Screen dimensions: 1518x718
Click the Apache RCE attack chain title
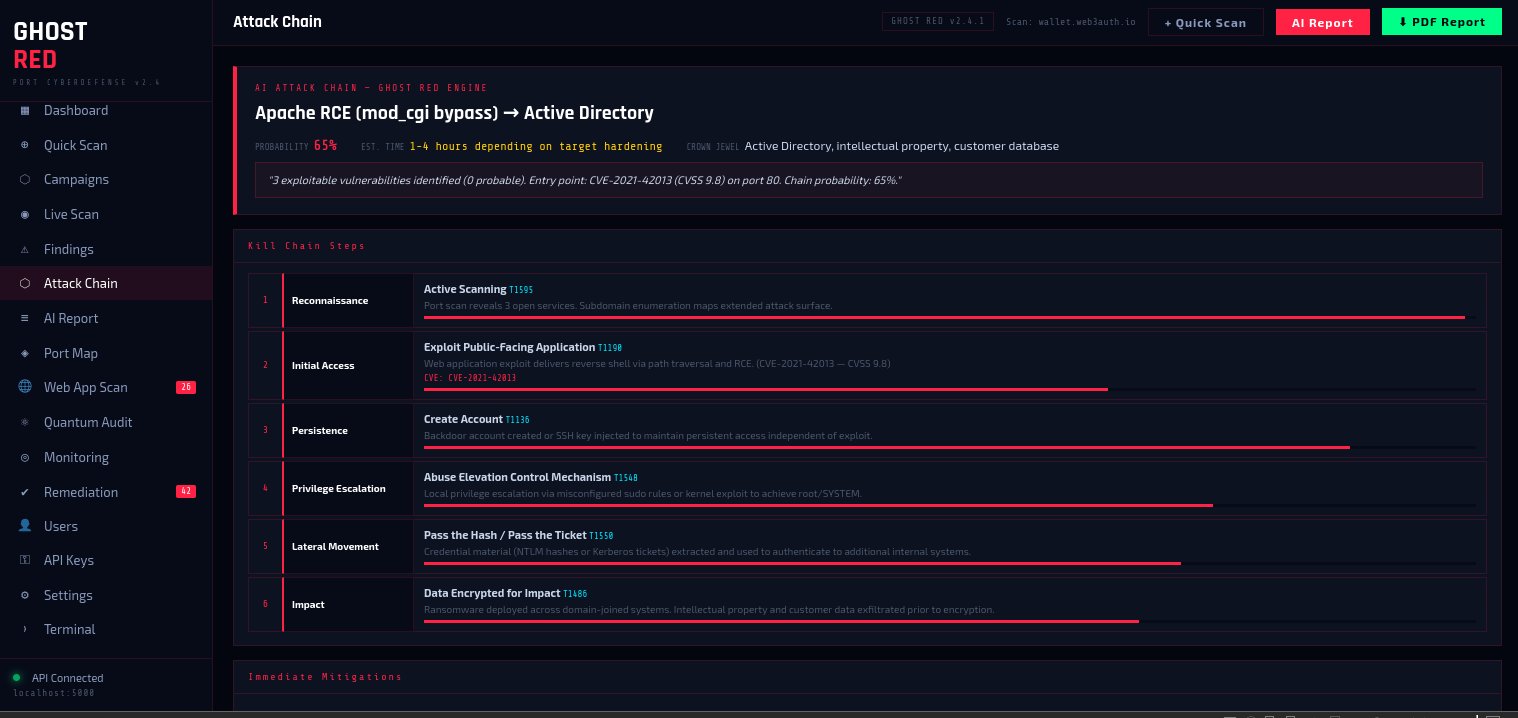[x=454, y=113]
